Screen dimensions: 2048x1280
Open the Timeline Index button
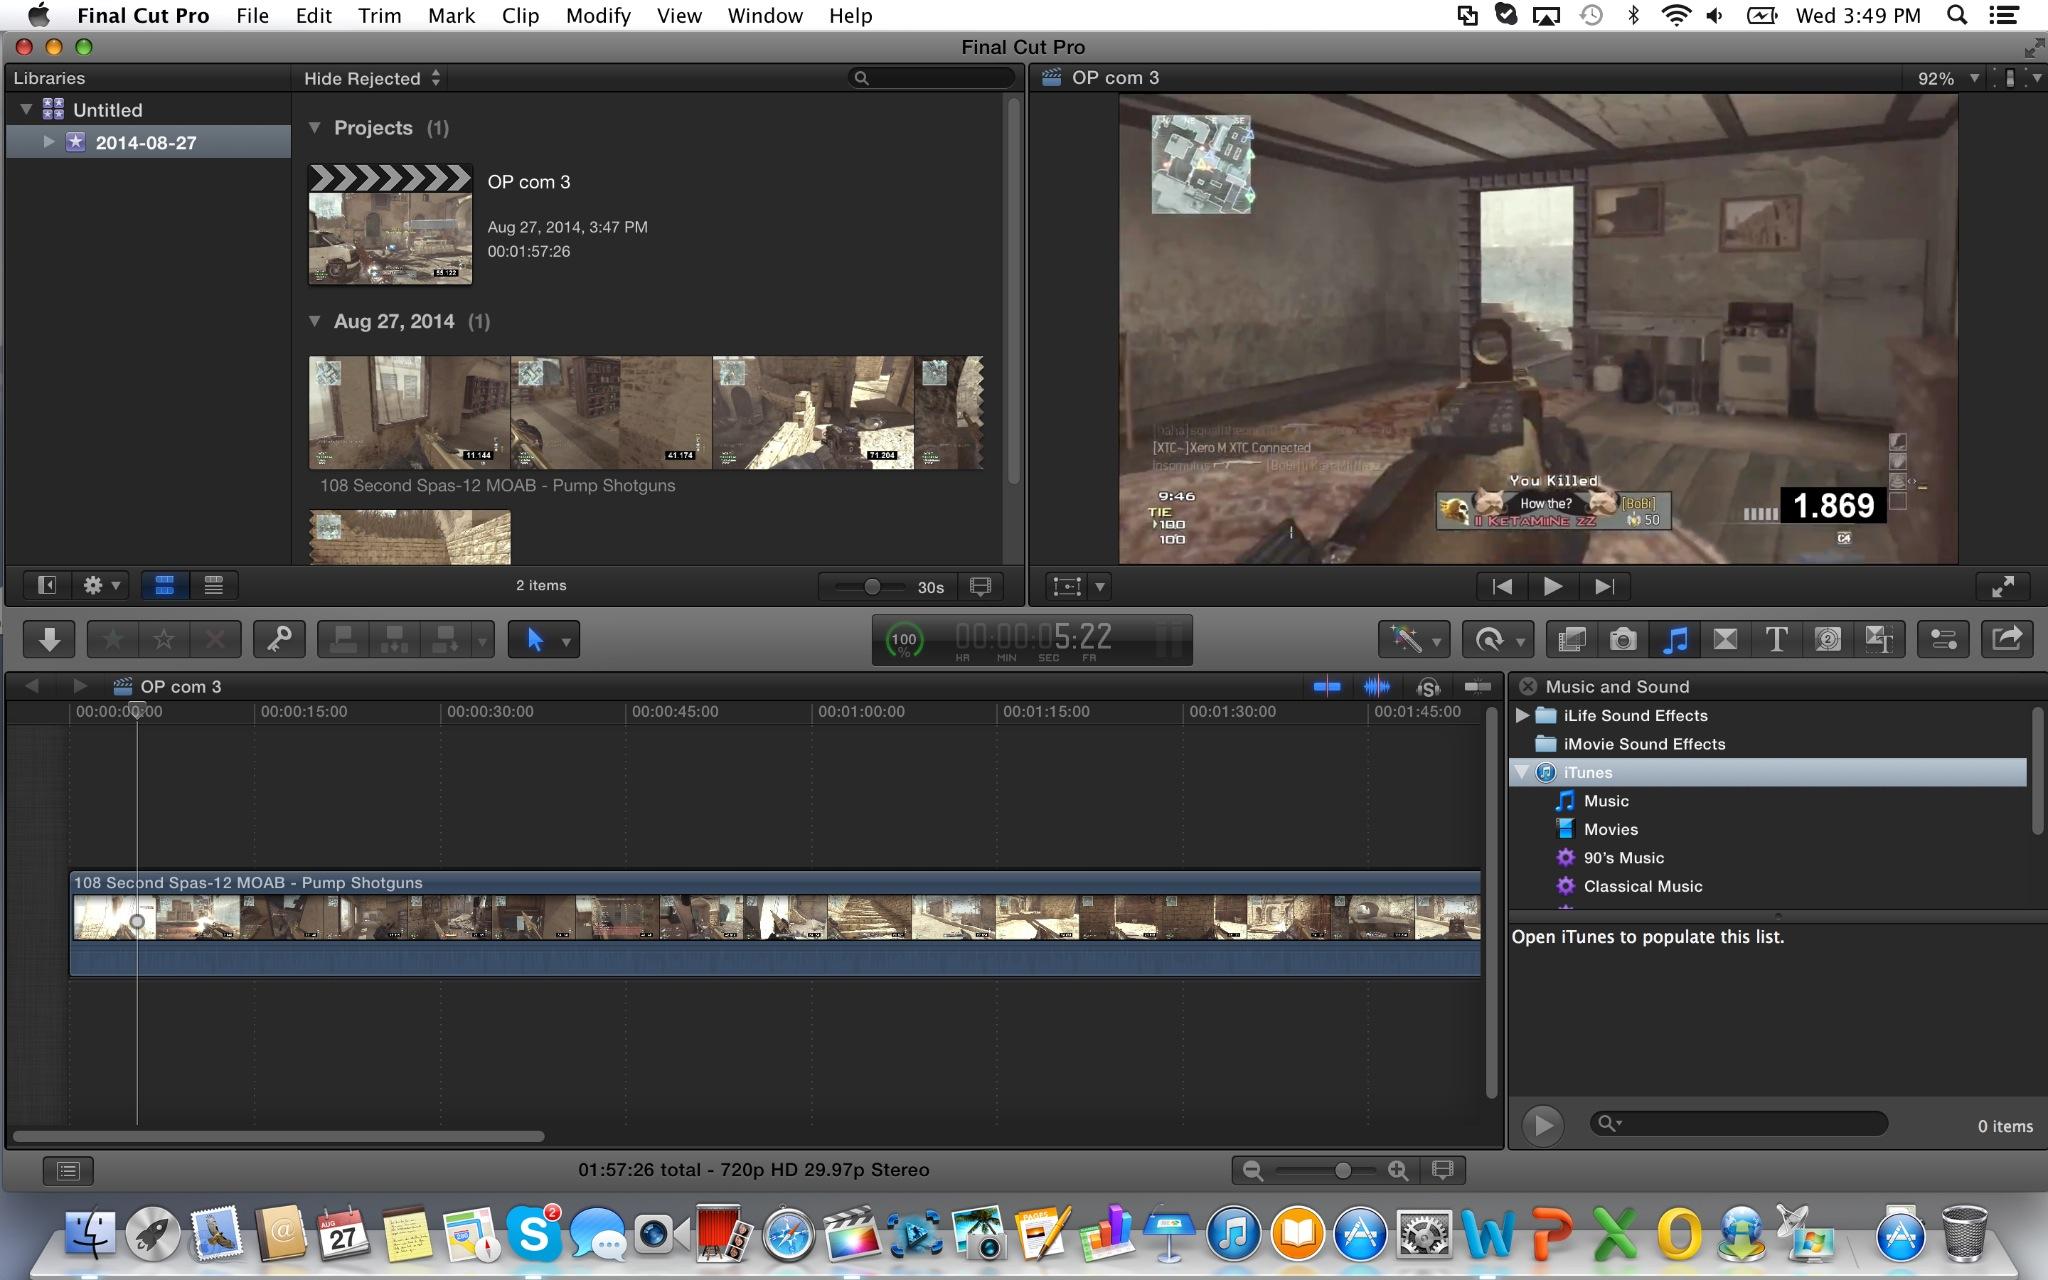point(68,1170)
